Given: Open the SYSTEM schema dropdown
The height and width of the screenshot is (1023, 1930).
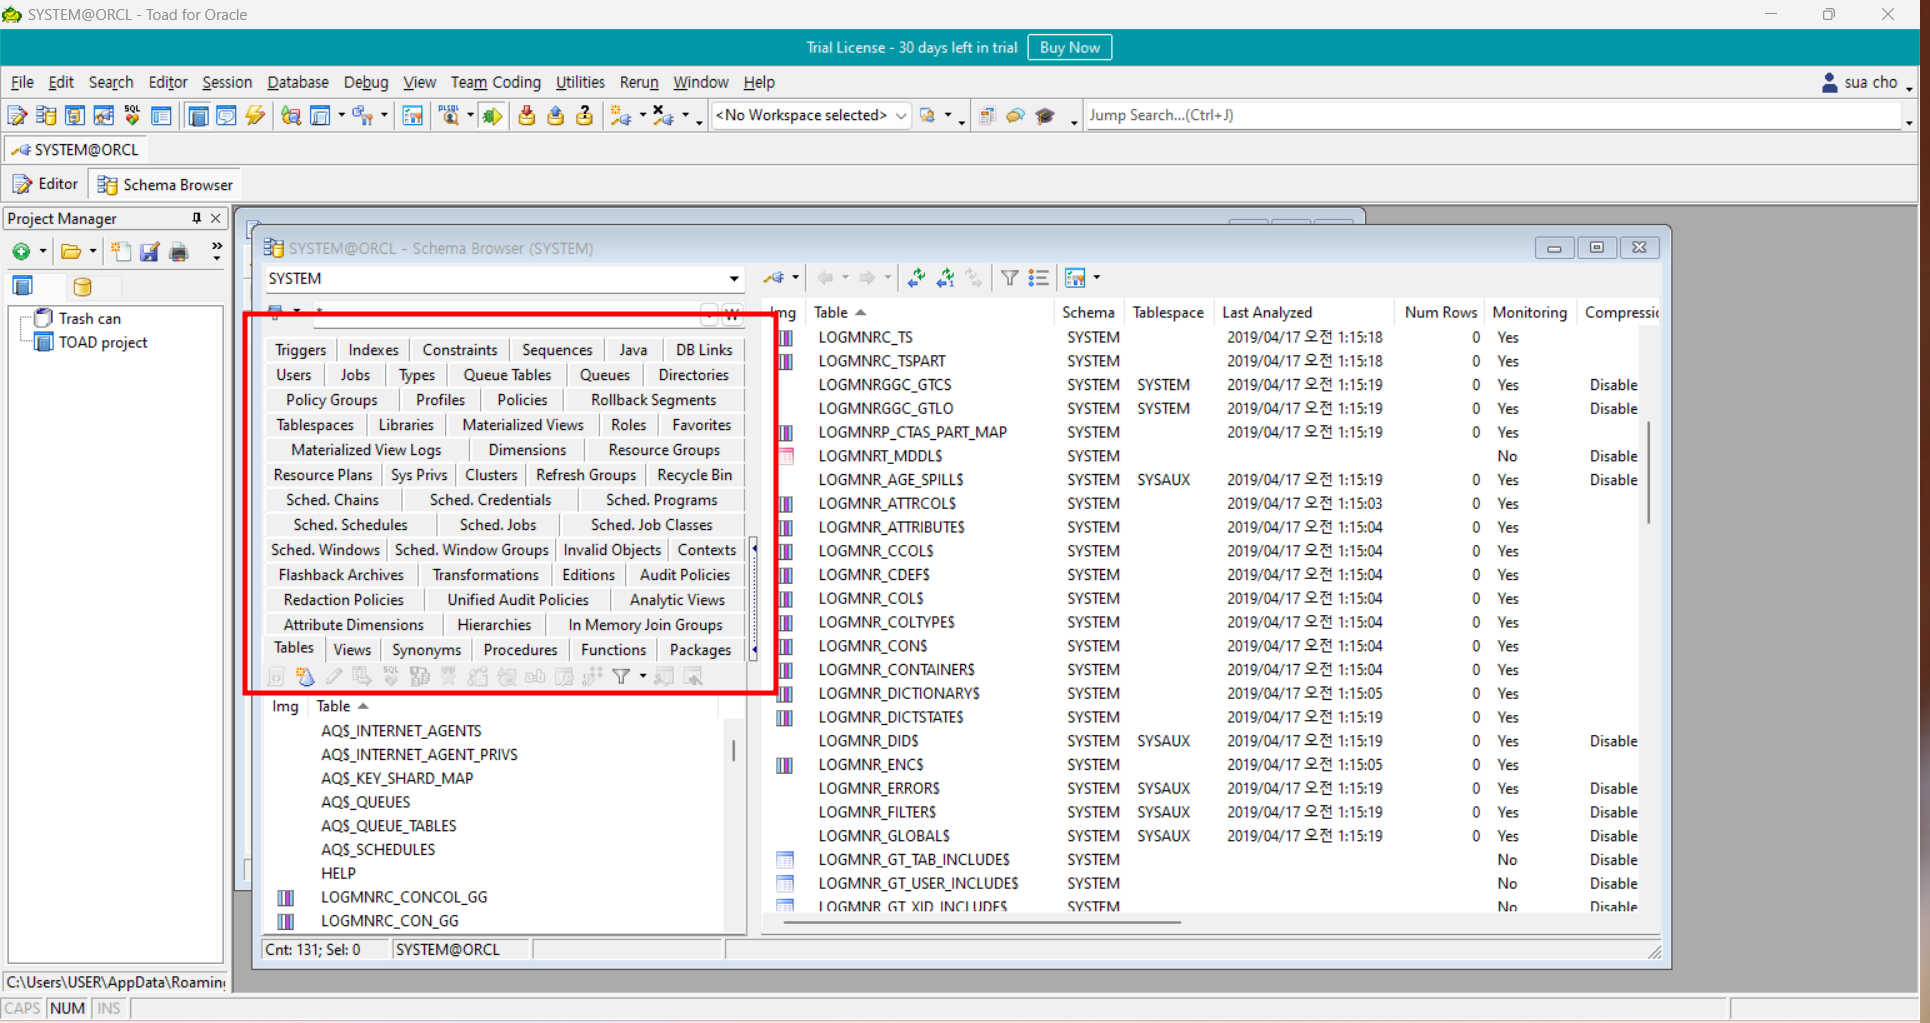Looking at the screenshot, I should 734,279.
